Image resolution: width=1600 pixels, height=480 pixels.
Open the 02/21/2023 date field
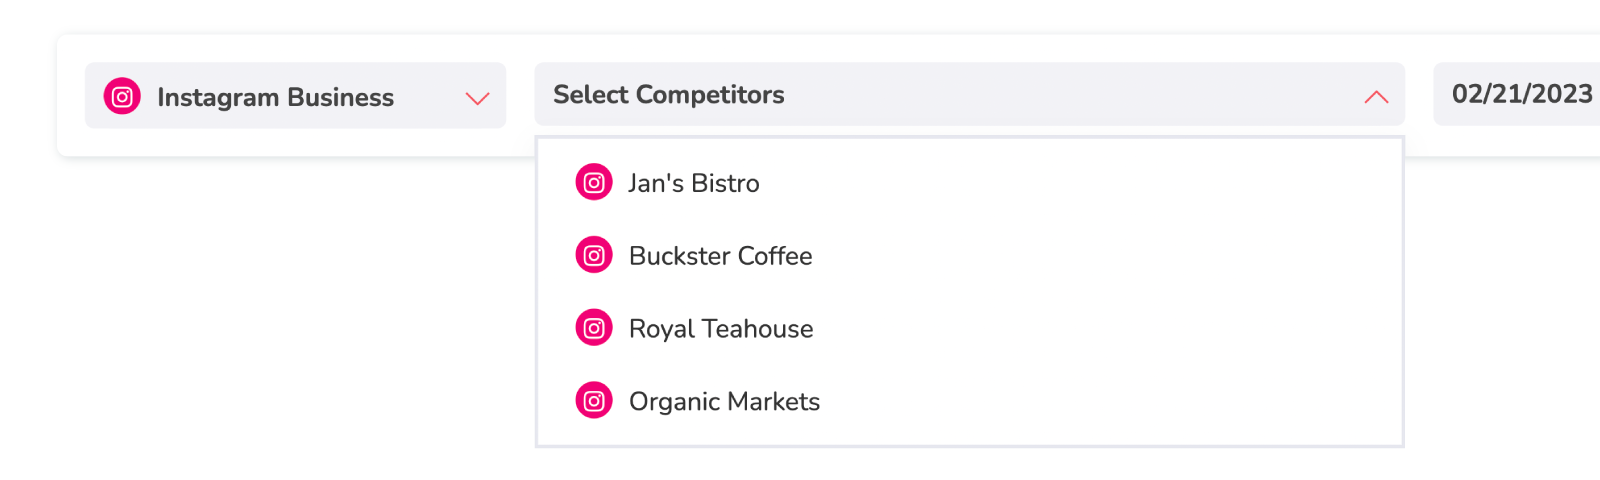[x=1517, y=94]
